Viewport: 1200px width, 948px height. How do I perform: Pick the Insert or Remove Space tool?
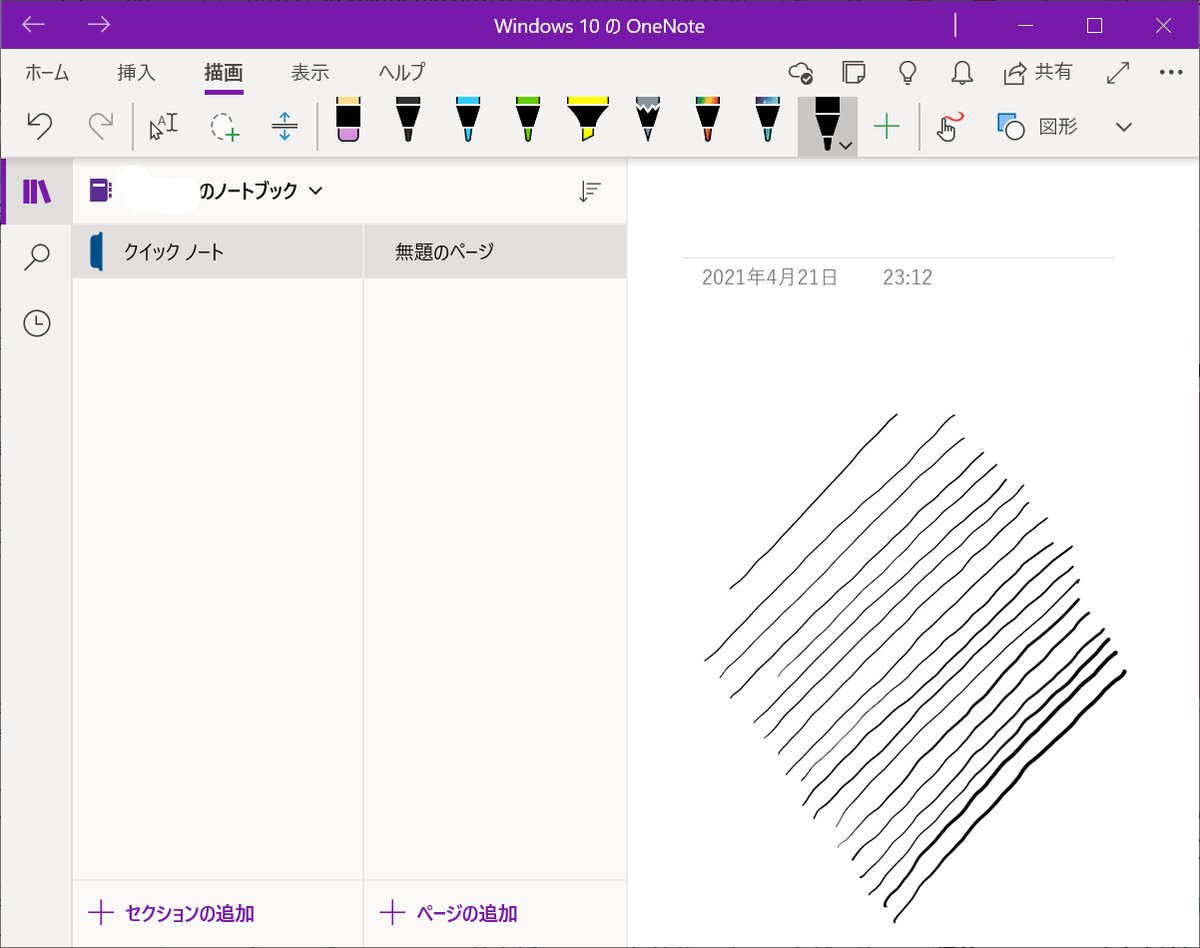pyautogui.click(x=285, y=127)
